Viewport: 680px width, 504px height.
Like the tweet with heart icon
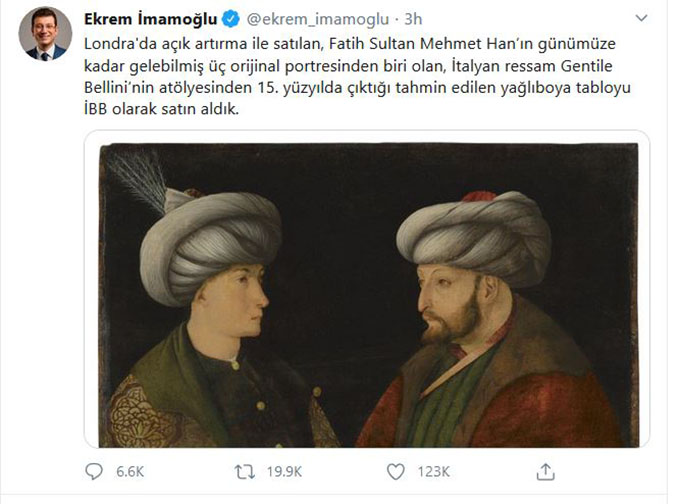pyautogui.click(x=396, y=471)
